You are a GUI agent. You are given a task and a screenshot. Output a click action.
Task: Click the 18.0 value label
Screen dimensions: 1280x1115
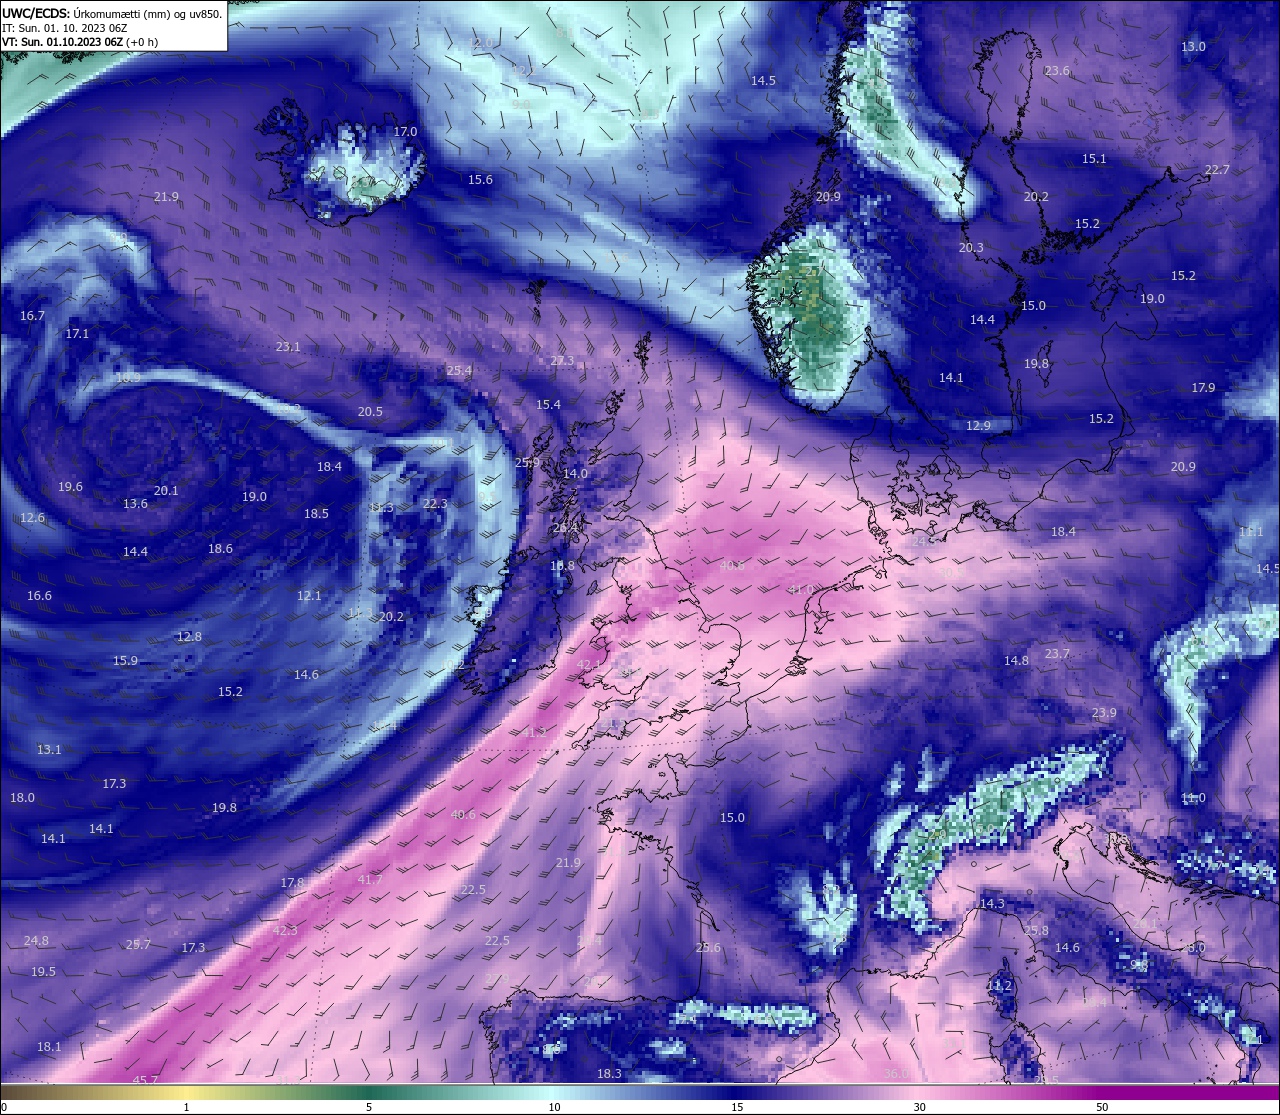(x=22, y=798)
